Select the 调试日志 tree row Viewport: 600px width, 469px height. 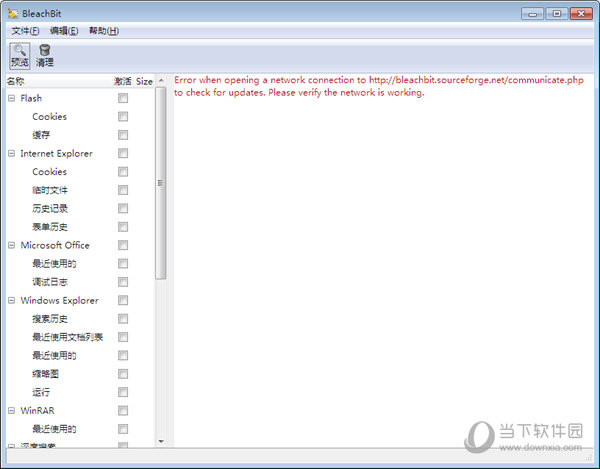pos(50,282)
